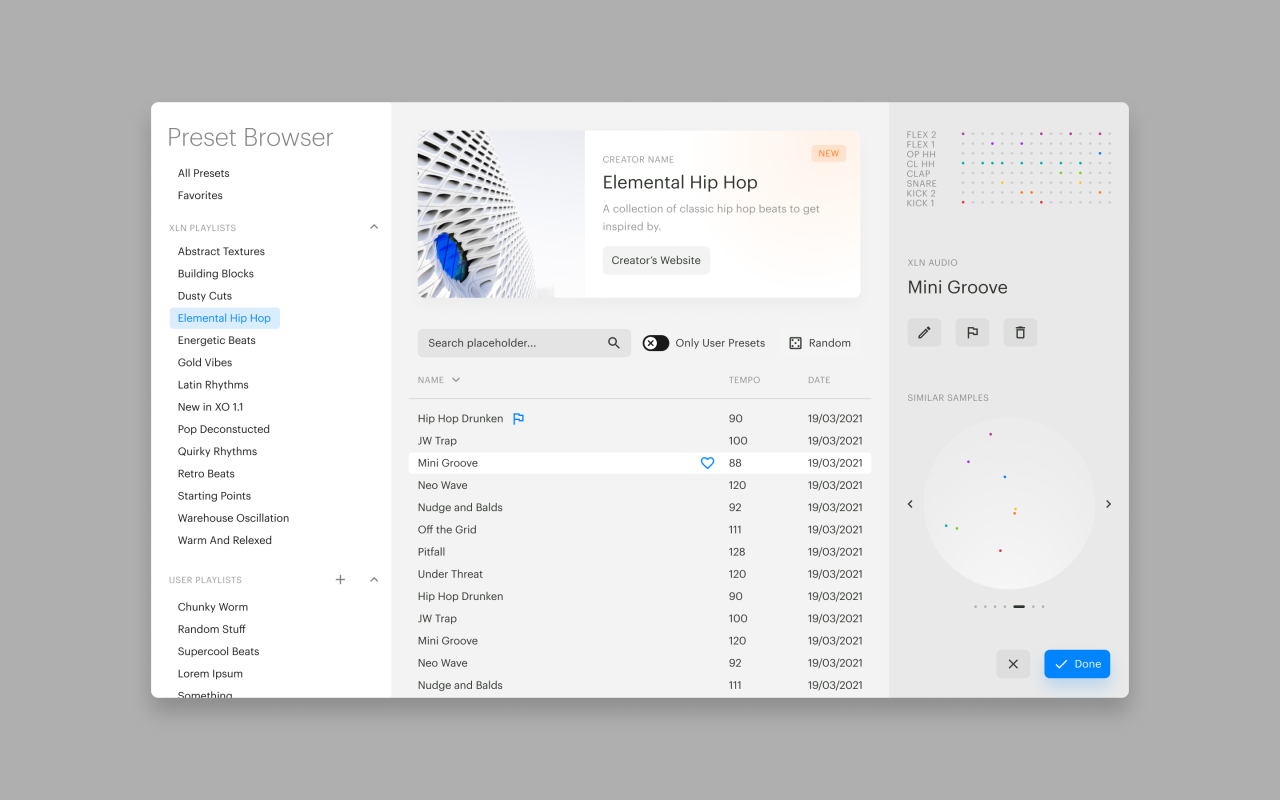Collapse the User Playlists section
Image resolution: width=1280 pixels, height=800 pixels.
click(374, 580)
